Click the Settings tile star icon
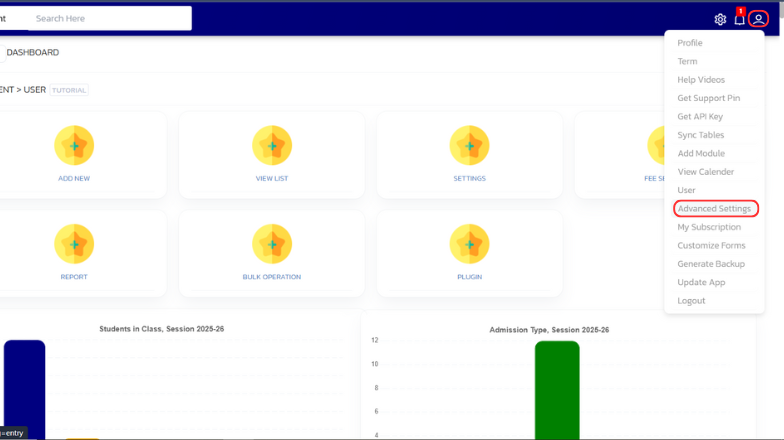 click(469, 146)
